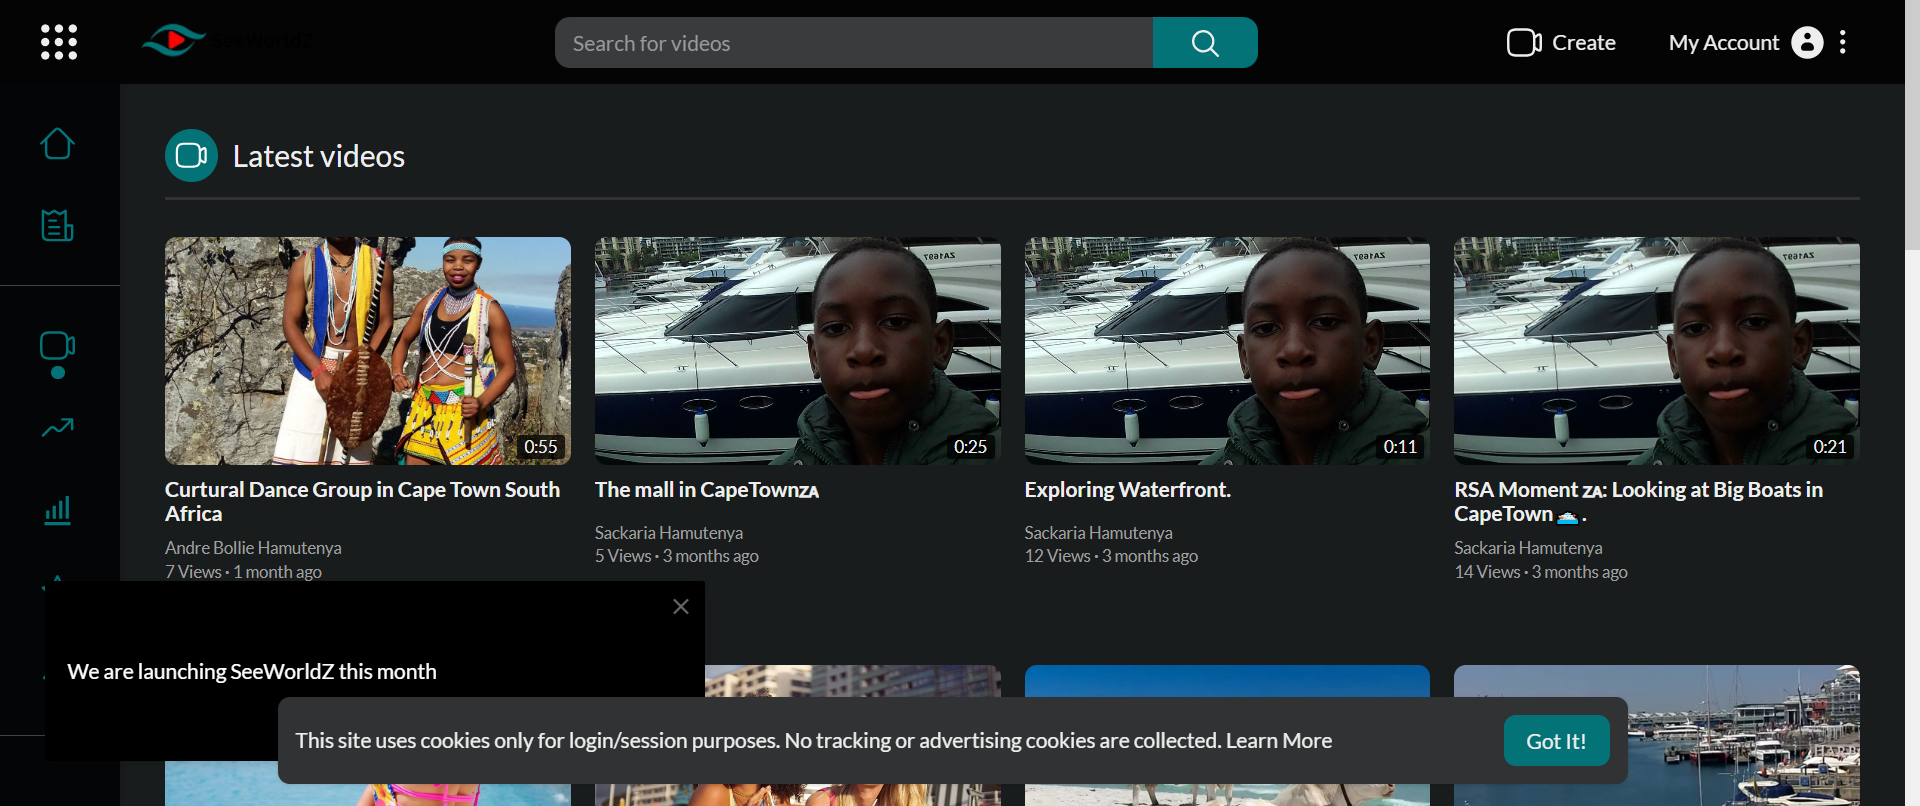This screenshot has width=1920, height=806.
Task: Open the sidebar notepad list icon
Action: (x=57, y=225)
